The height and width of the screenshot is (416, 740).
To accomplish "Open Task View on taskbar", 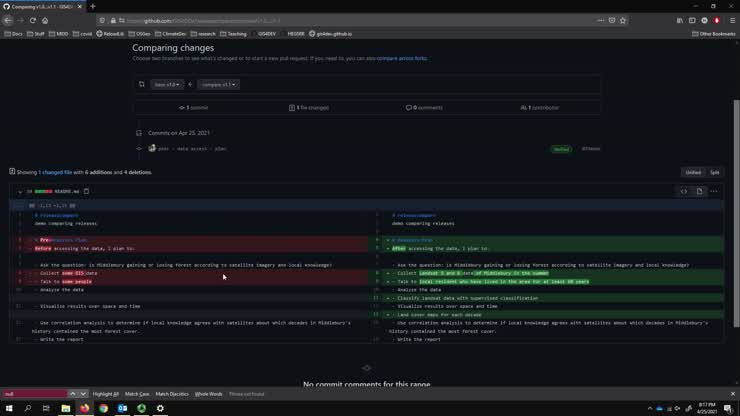I will point(46,408).
